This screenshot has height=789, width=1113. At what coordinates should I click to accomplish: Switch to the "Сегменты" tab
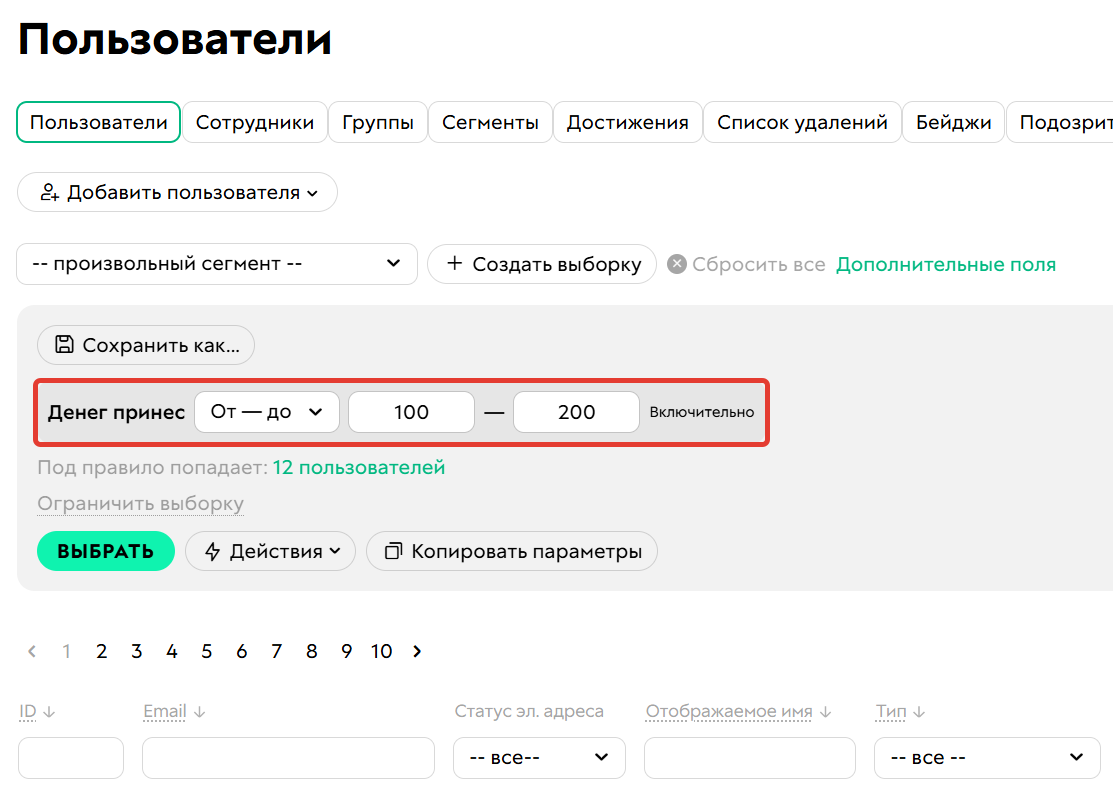point(490,122)
